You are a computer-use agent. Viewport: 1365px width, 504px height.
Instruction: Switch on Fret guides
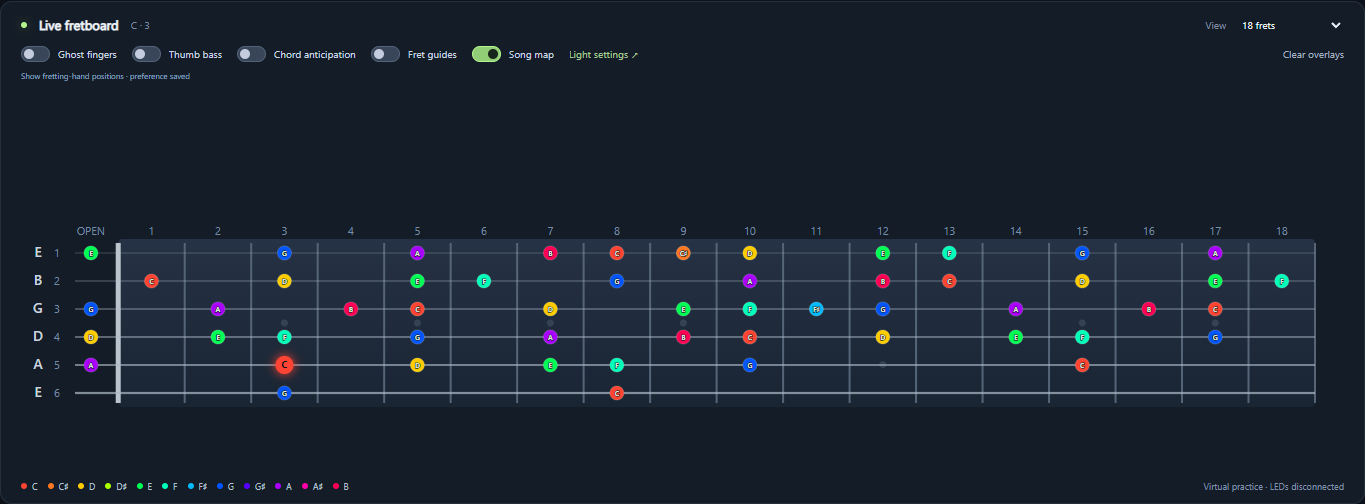pos(385,54)
